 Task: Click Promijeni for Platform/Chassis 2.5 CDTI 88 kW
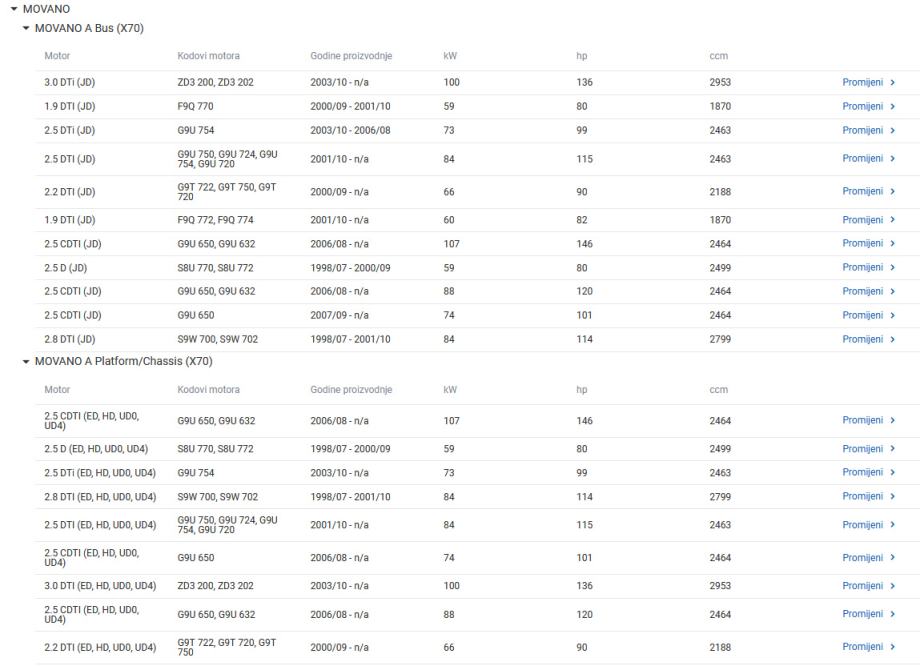pos(862,614)
